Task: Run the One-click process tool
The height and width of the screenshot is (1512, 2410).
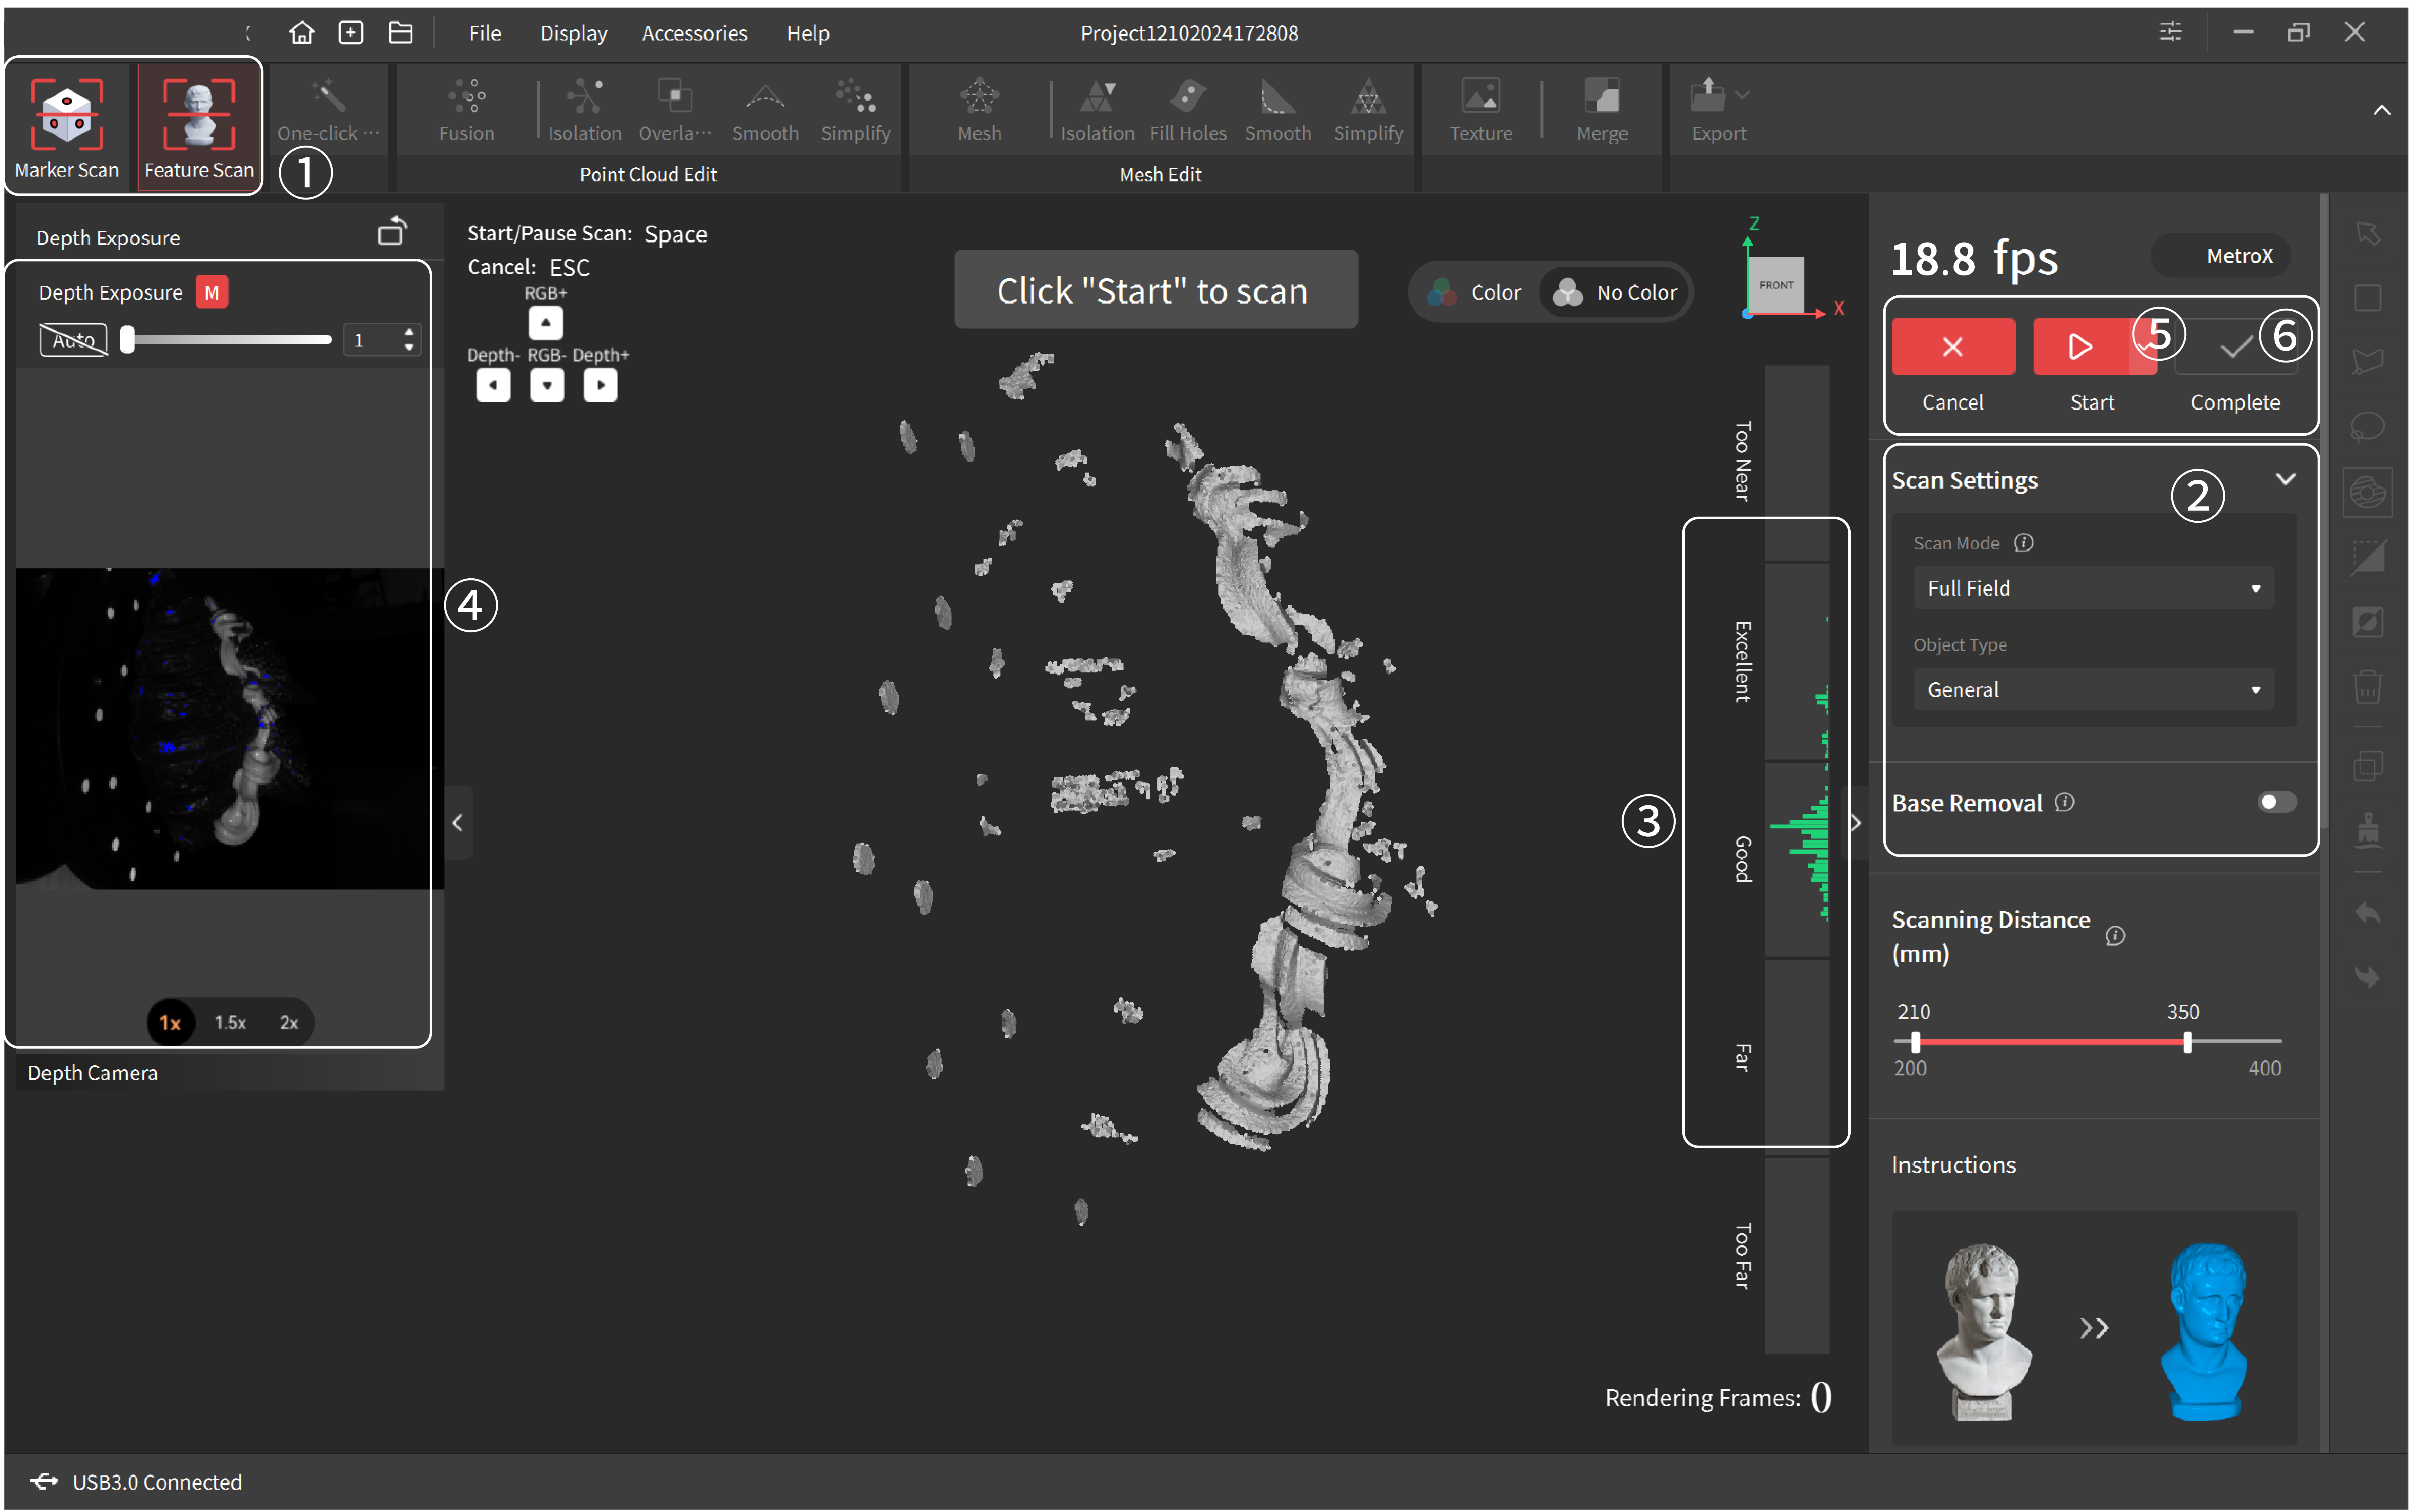Action: click(328, 110)
